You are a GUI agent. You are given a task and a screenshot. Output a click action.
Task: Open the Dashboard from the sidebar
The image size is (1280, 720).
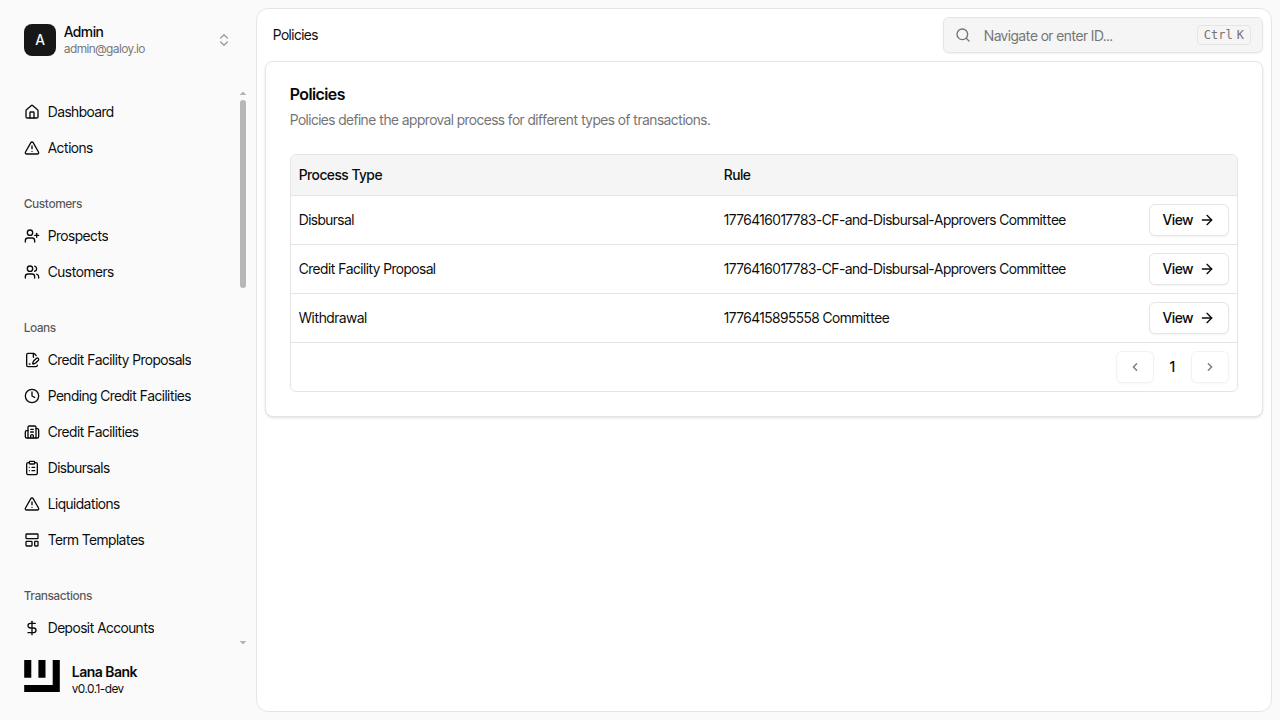(x=80, y=111)
